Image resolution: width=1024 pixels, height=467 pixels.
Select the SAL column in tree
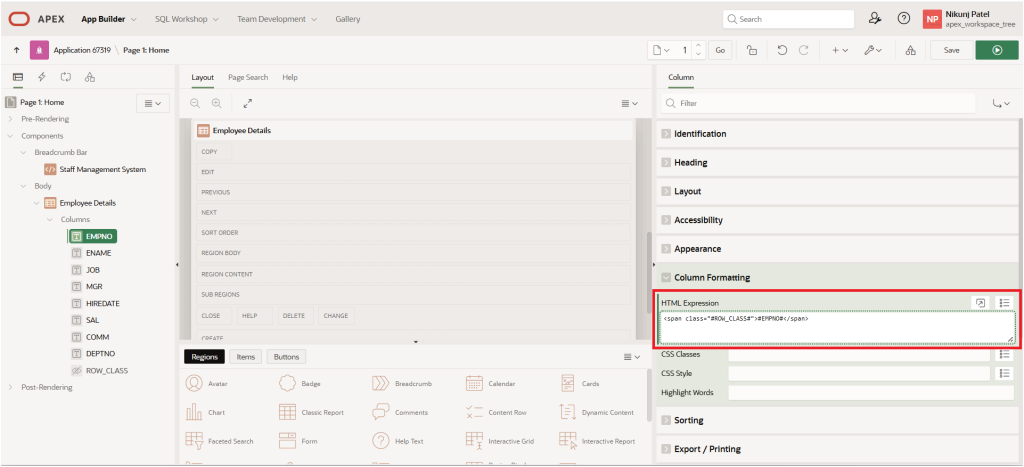[x=92, y=320]
